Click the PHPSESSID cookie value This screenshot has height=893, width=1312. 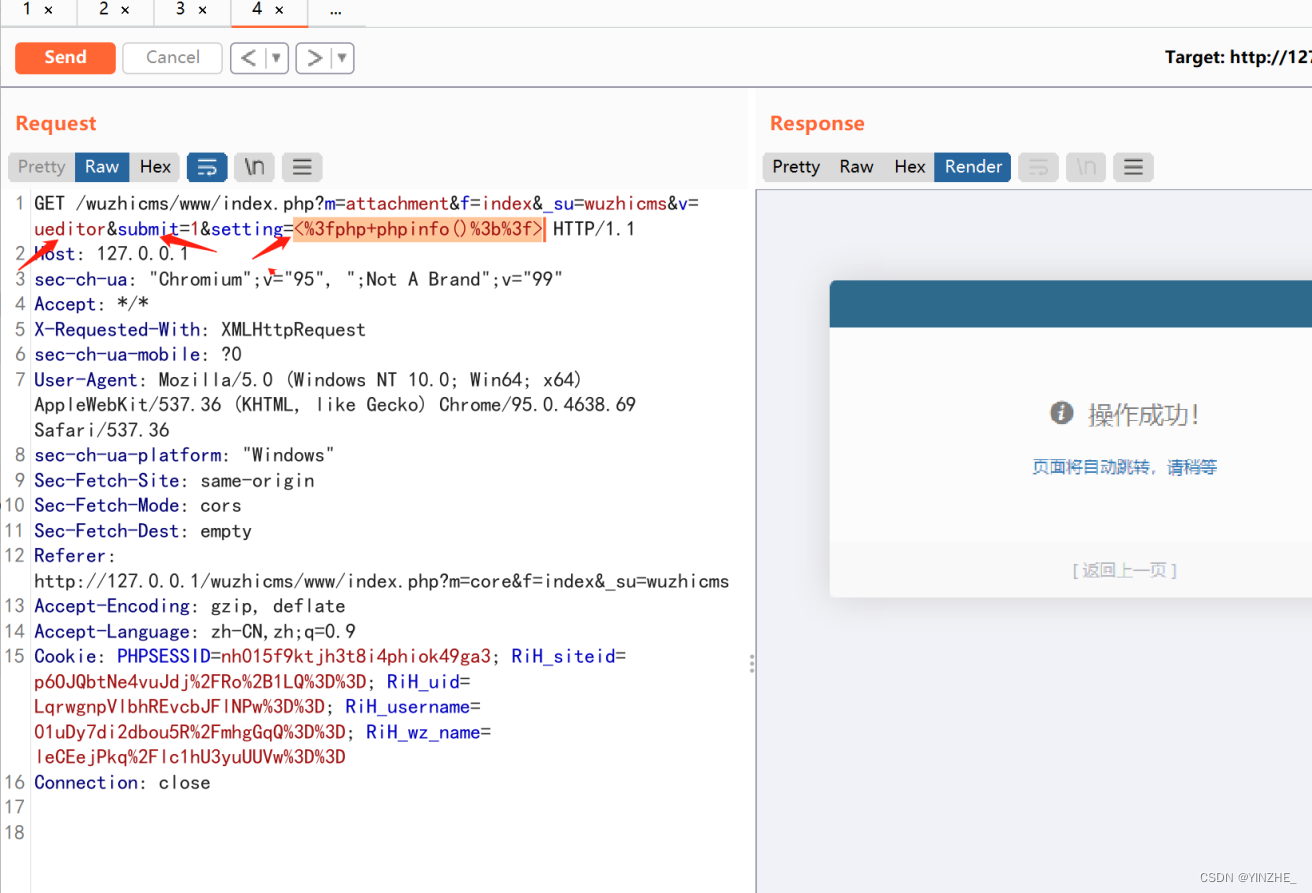point(356,657)
